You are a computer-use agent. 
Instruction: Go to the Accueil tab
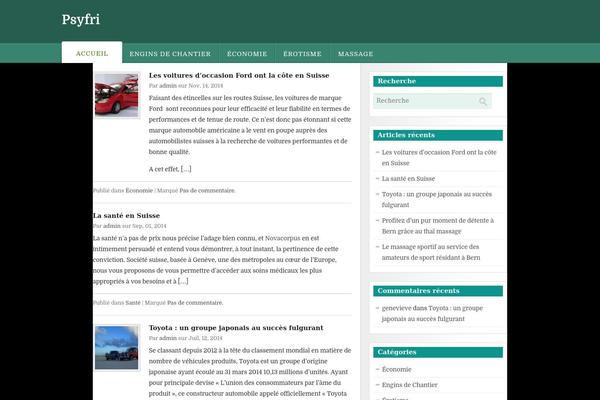click(92, 53)
